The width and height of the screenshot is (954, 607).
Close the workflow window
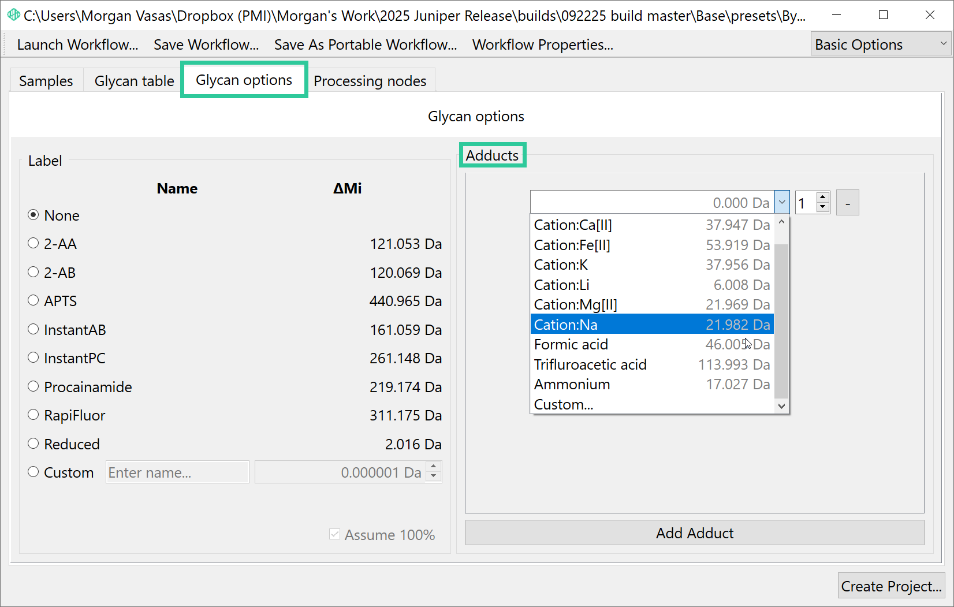(930, 15)
